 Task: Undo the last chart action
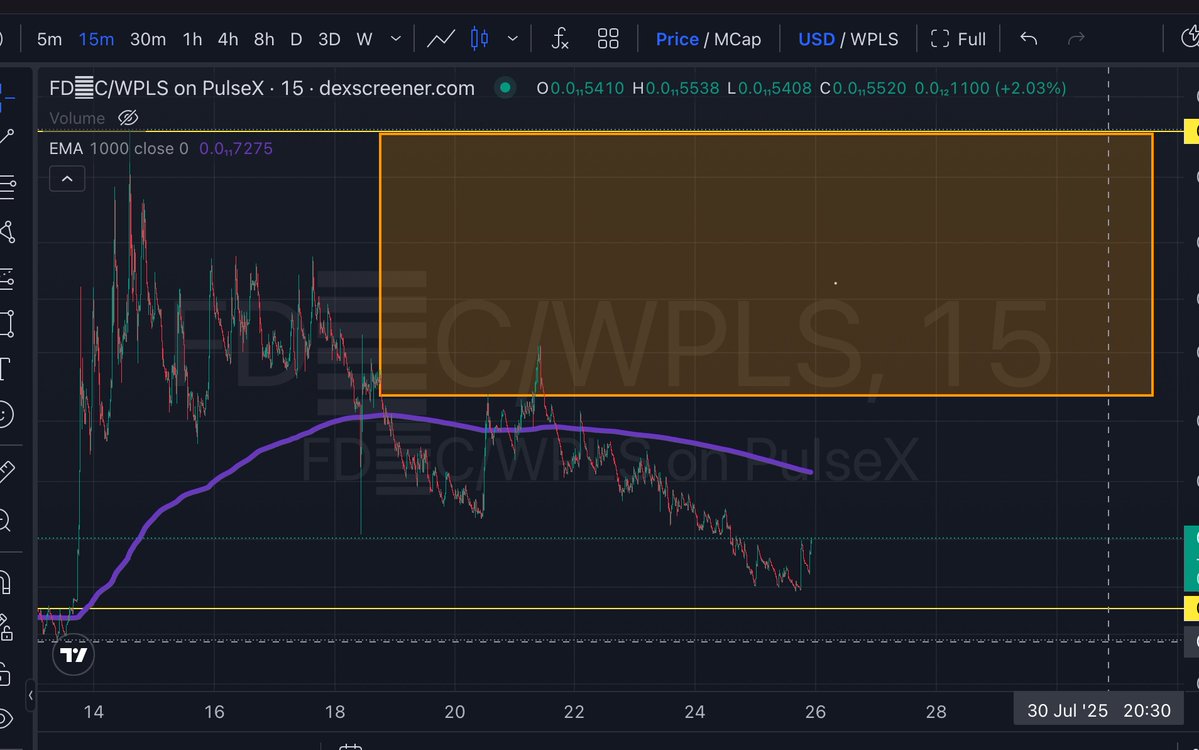click(x=1028, y=38)
